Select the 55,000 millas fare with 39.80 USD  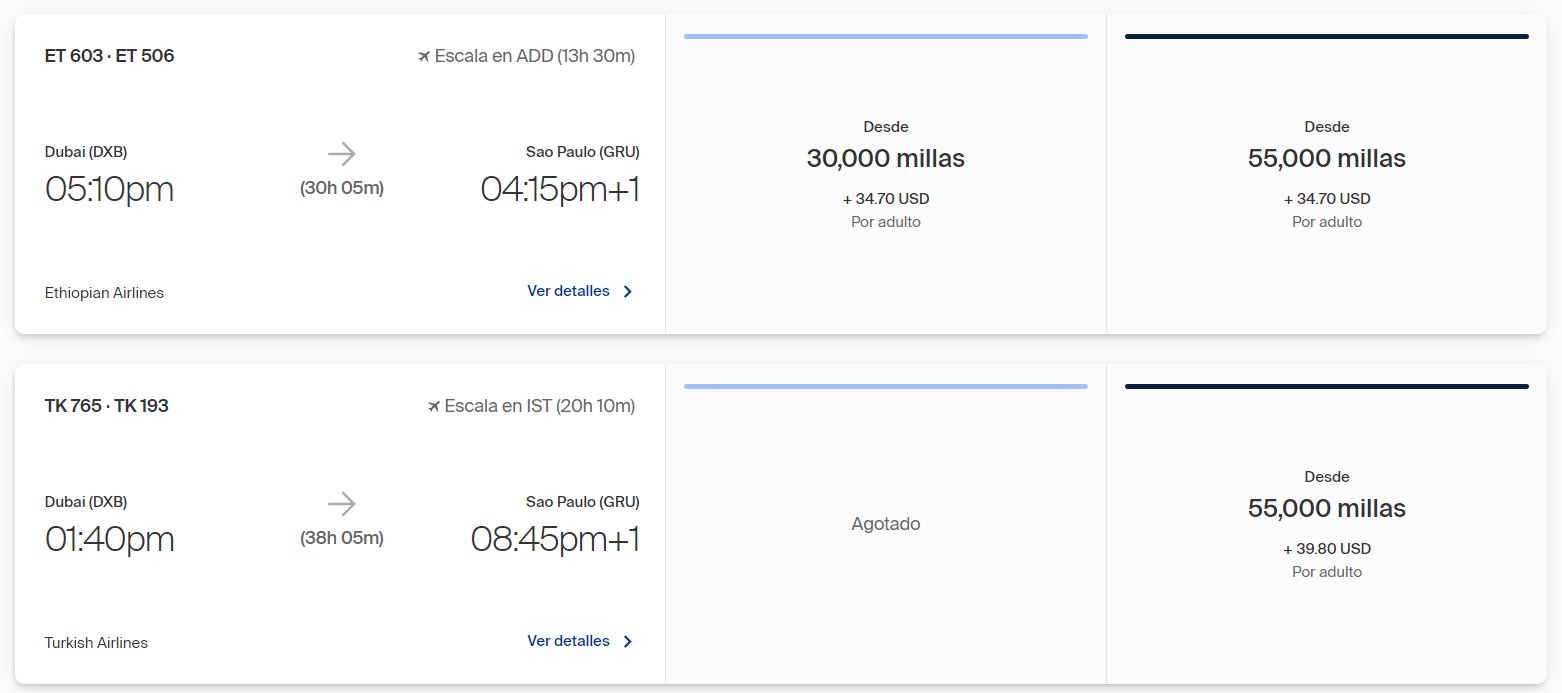[x=1327, y=524]
